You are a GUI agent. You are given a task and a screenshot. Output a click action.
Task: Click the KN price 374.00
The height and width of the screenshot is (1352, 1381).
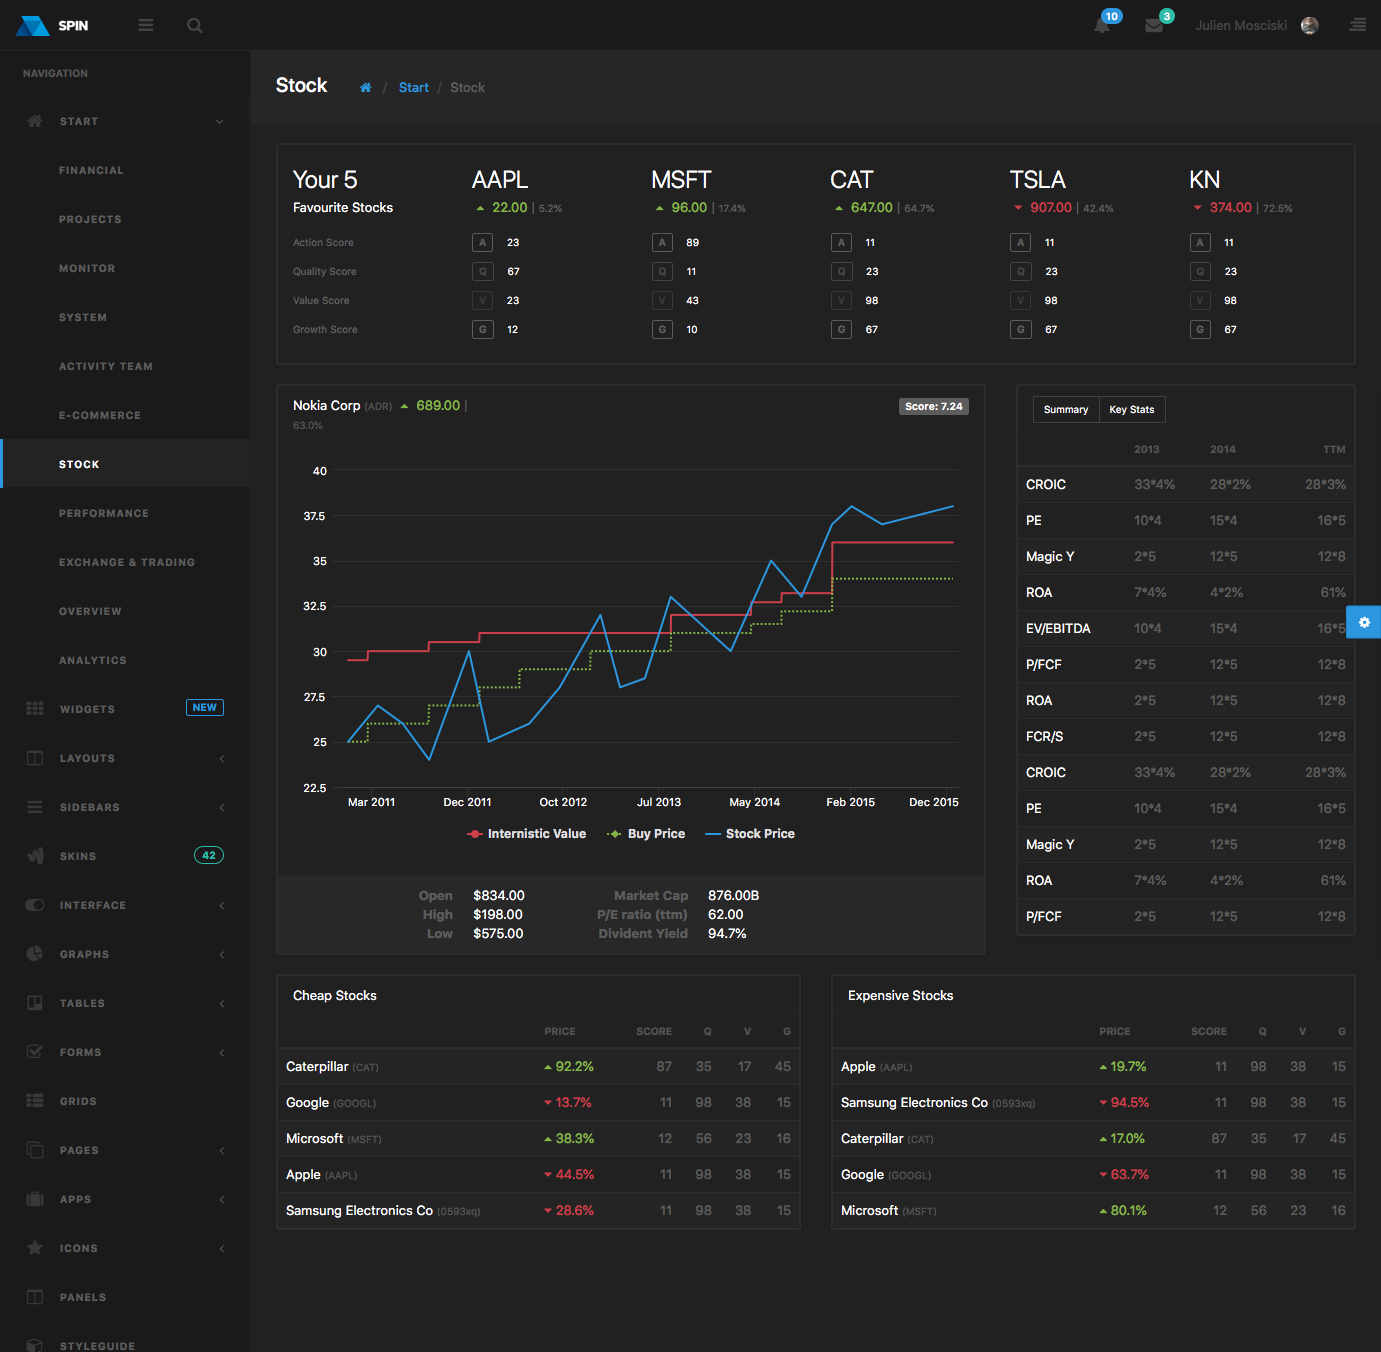(x=1231, y=208)
